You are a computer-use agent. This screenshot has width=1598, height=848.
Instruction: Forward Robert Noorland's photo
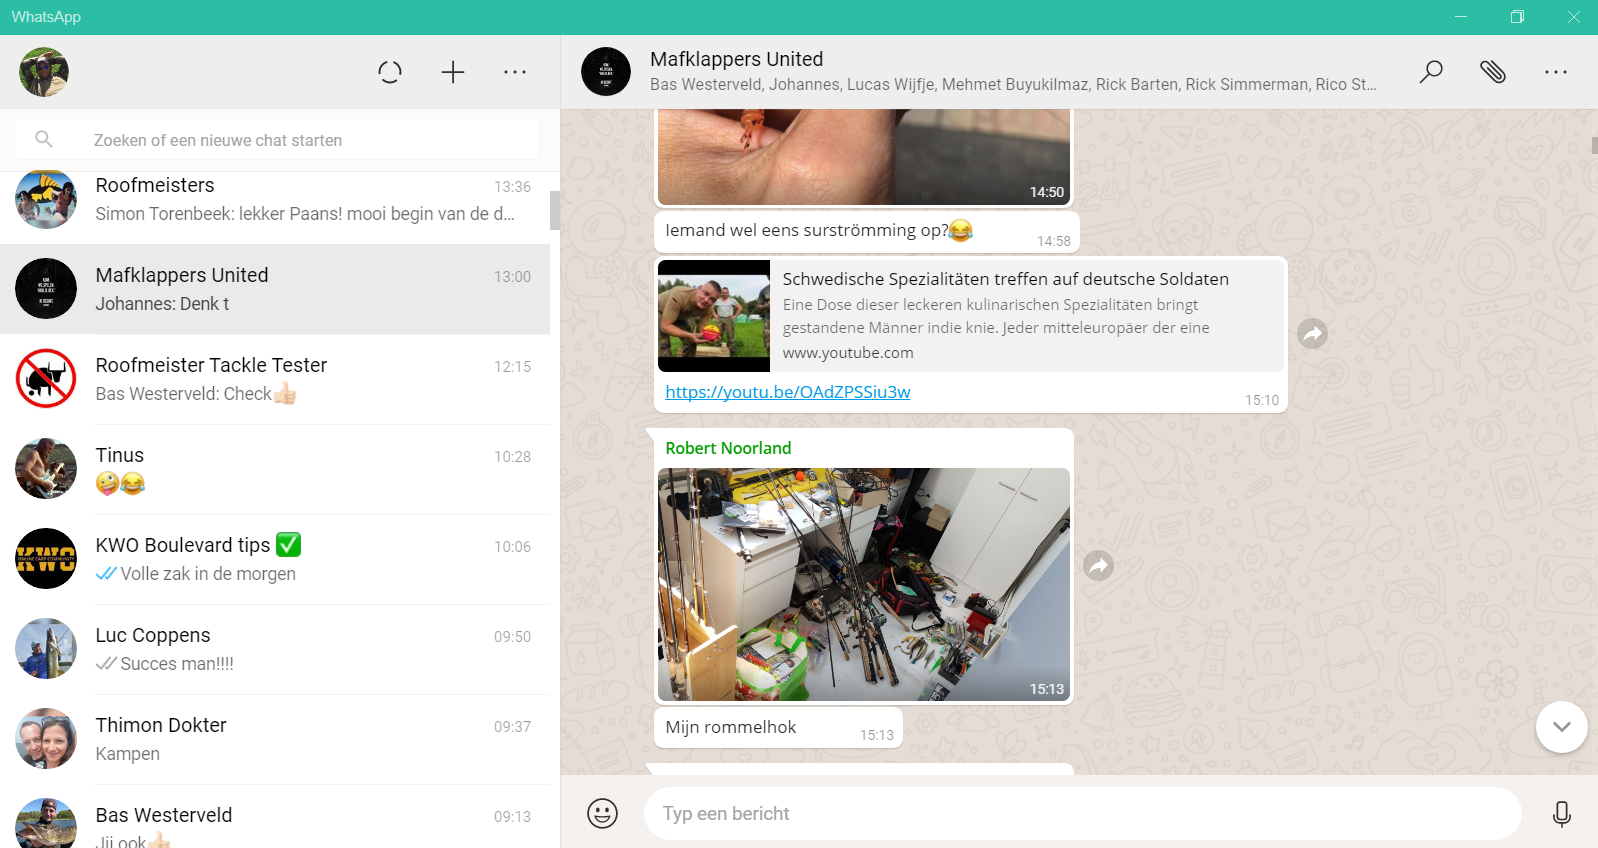click(1098, 566)
